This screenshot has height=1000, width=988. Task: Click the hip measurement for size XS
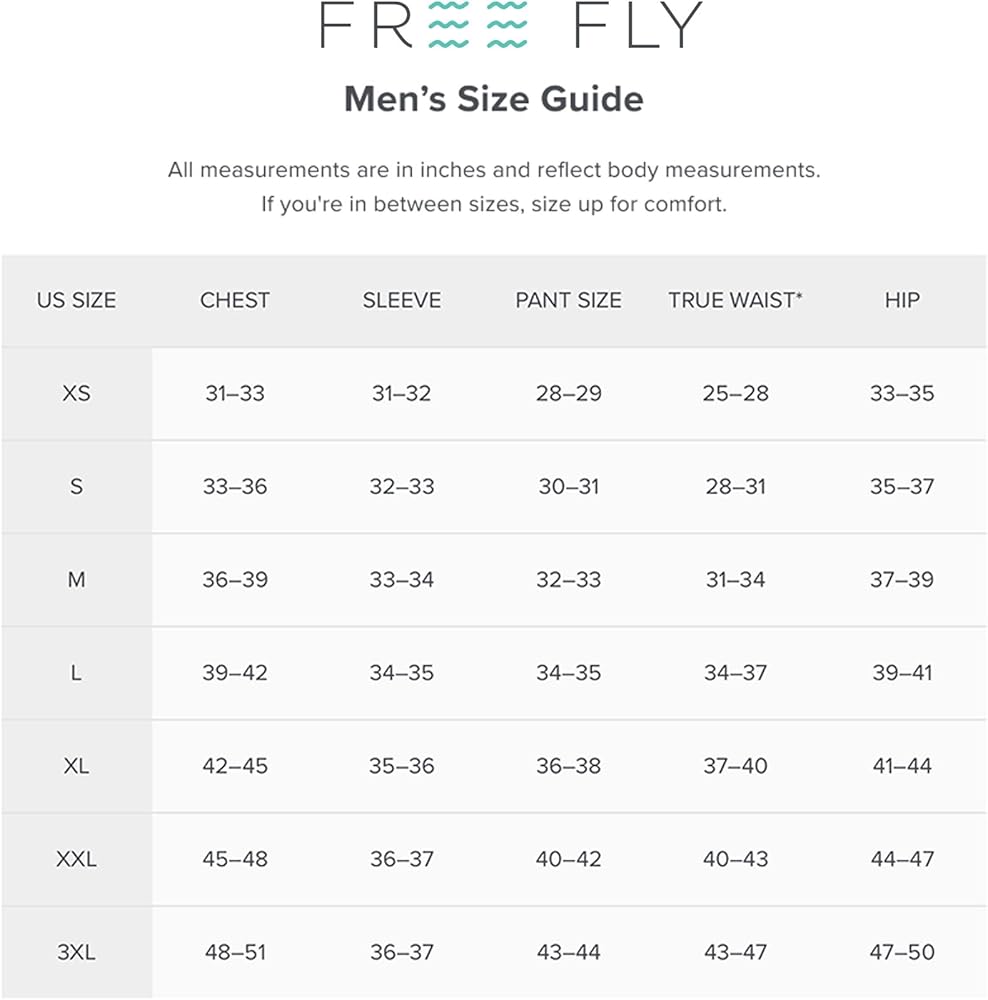pyautogui.click(x=902, y=393)
